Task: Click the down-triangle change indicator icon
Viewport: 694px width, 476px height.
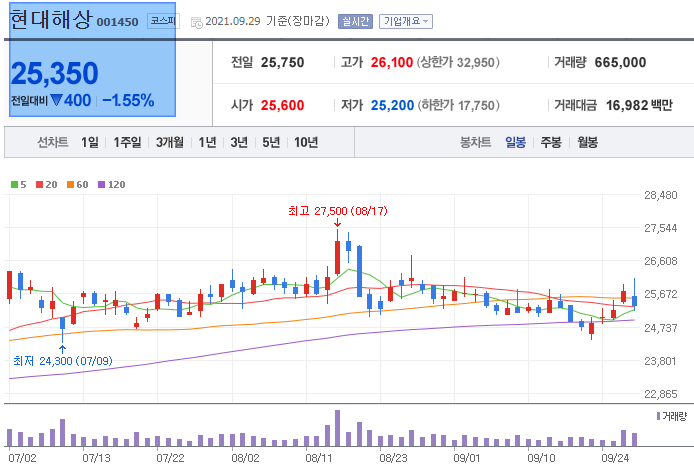Action: tap(56, 100)
